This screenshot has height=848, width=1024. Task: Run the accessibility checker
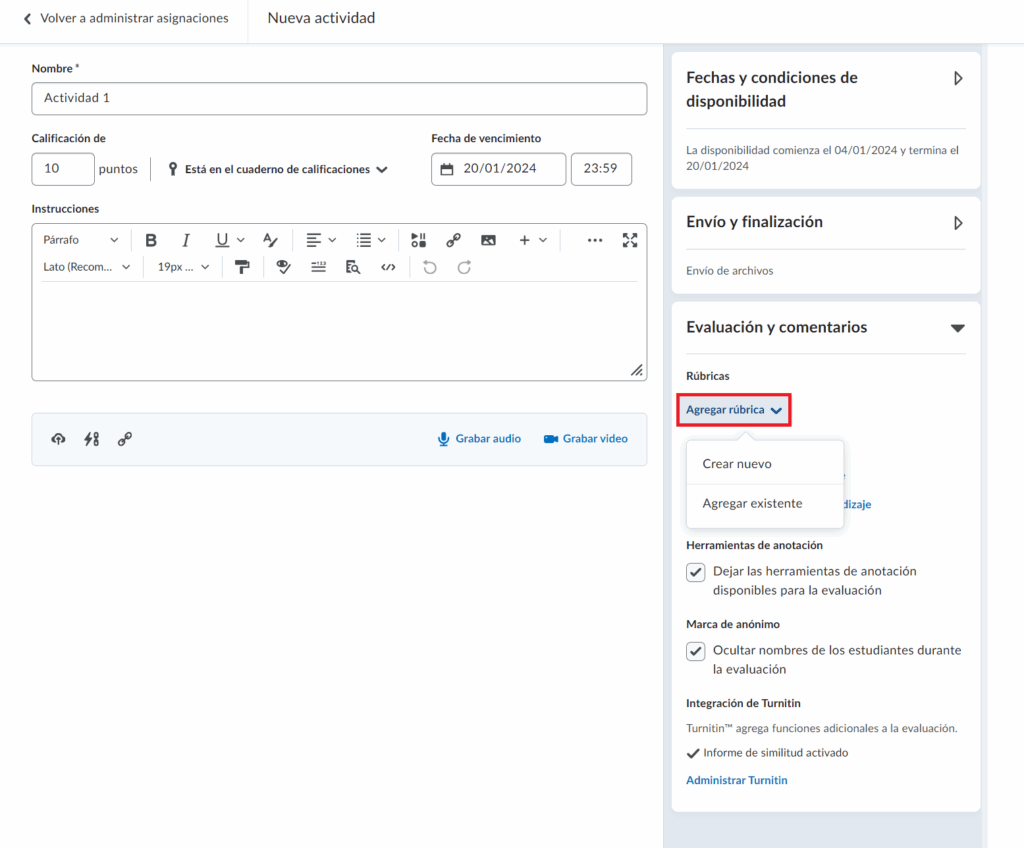[284, 267]
